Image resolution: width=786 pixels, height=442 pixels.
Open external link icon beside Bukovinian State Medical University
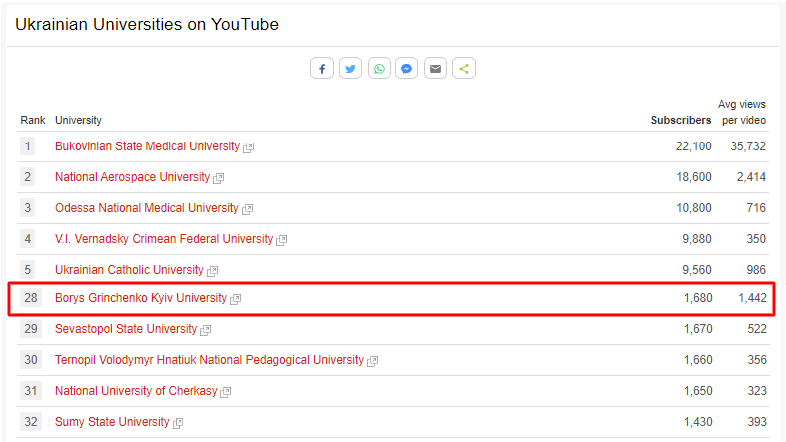point(249,147)
